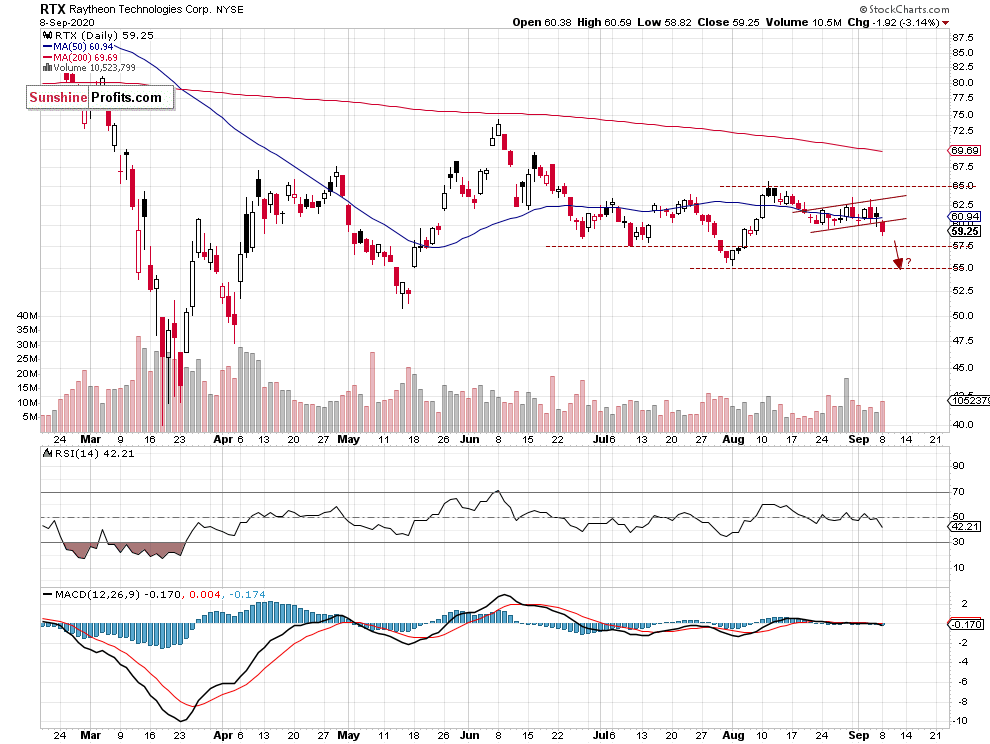Click the red down-arrow change indicator

pyautogui.click(x=945, y=23)
